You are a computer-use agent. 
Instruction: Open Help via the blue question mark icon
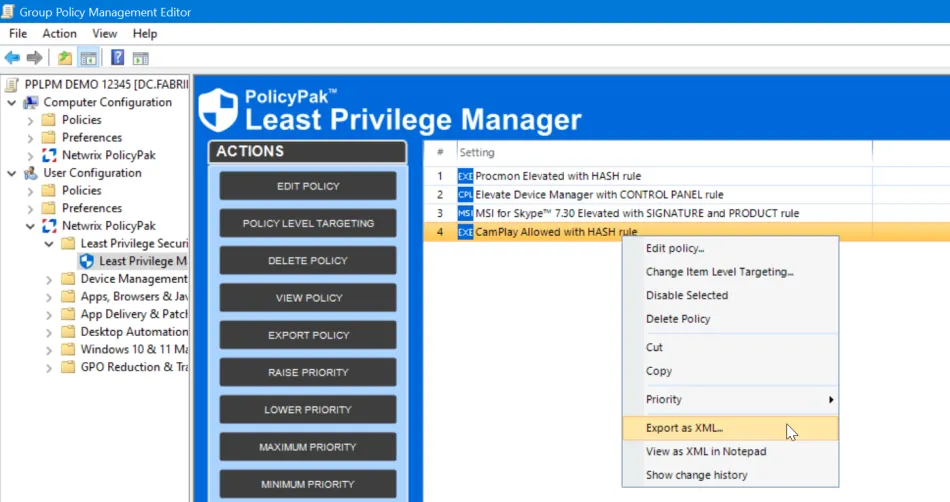(x=118, y=58)
